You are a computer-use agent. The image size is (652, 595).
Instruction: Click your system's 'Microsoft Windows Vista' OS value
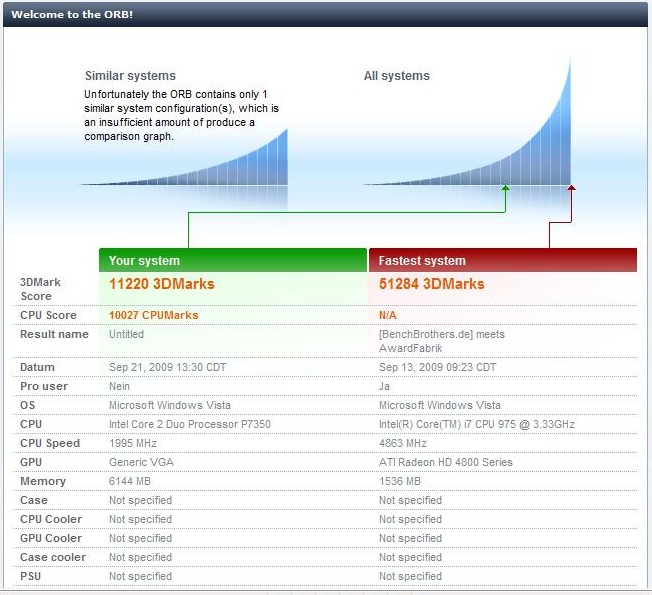[x=170, y=405]
